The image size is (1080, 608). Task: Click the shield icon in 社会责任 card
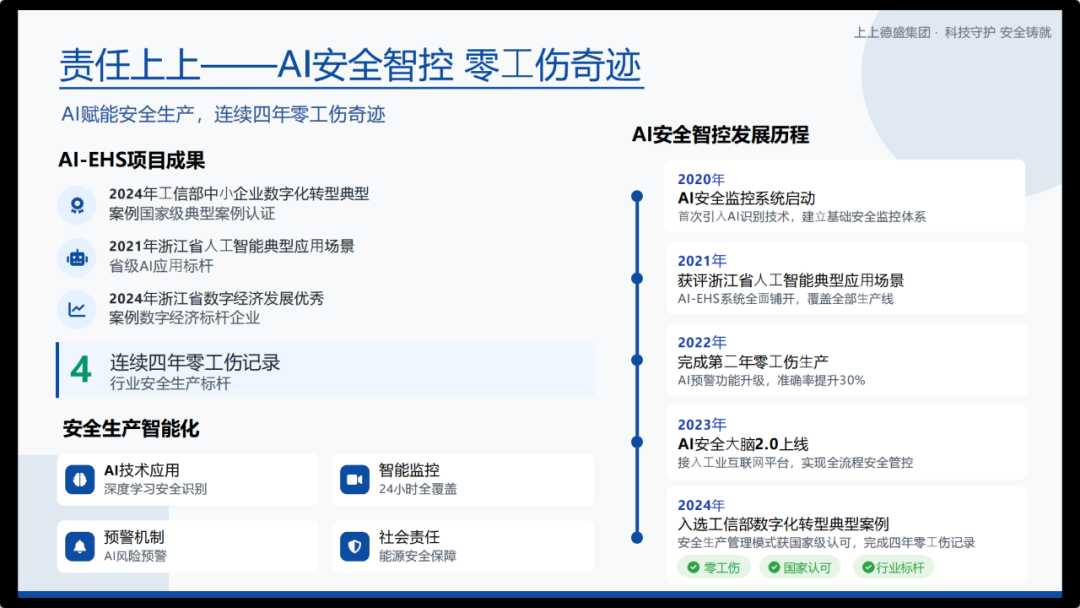(354, 546)
